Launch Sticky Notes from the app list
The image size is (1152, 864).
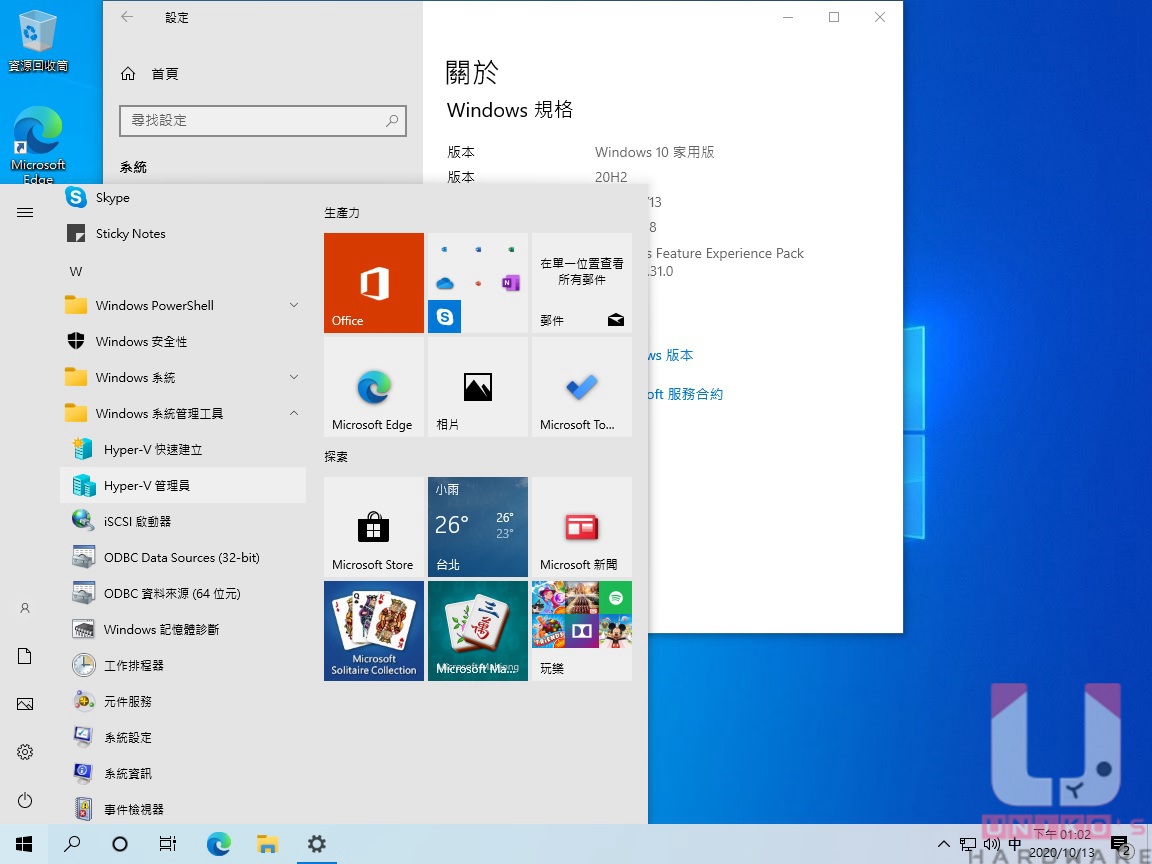[x=182, y=234]
